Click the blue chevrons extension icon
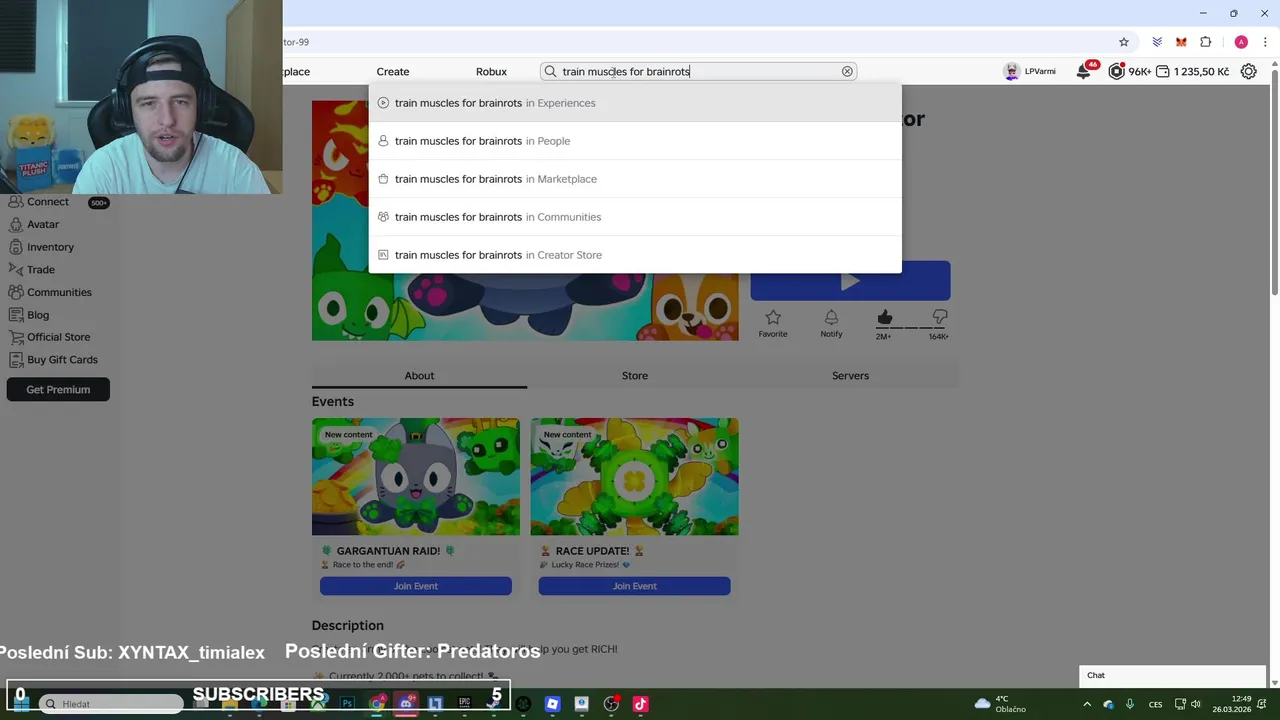The image size is (1280, 720). (x=1157, y=42)
